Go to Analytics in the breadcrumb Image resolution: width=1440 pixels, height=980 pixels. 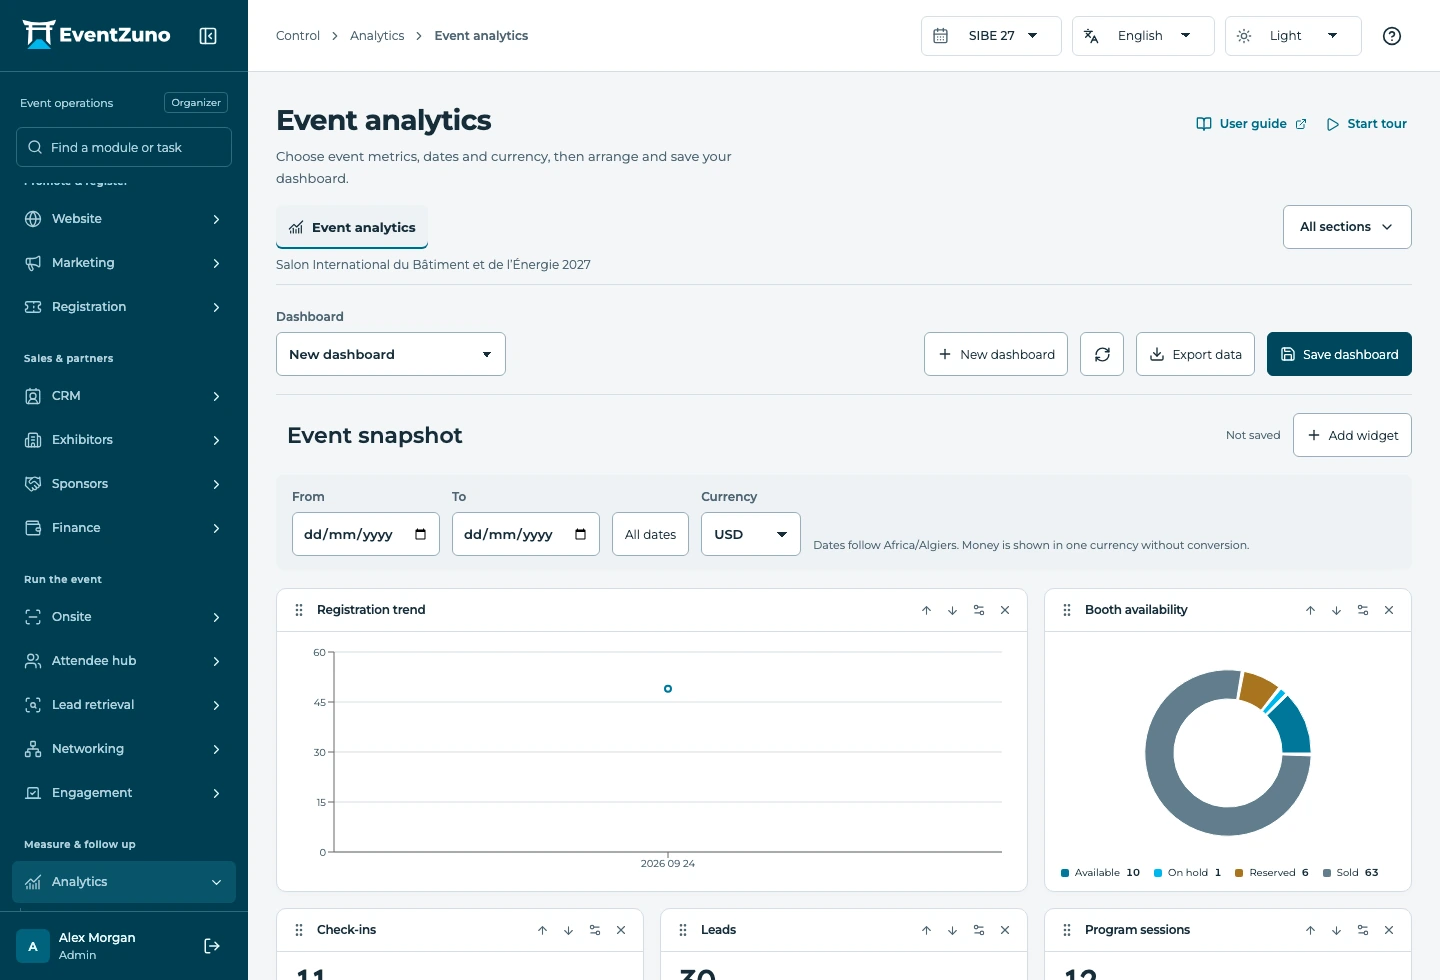pos(377,36)
